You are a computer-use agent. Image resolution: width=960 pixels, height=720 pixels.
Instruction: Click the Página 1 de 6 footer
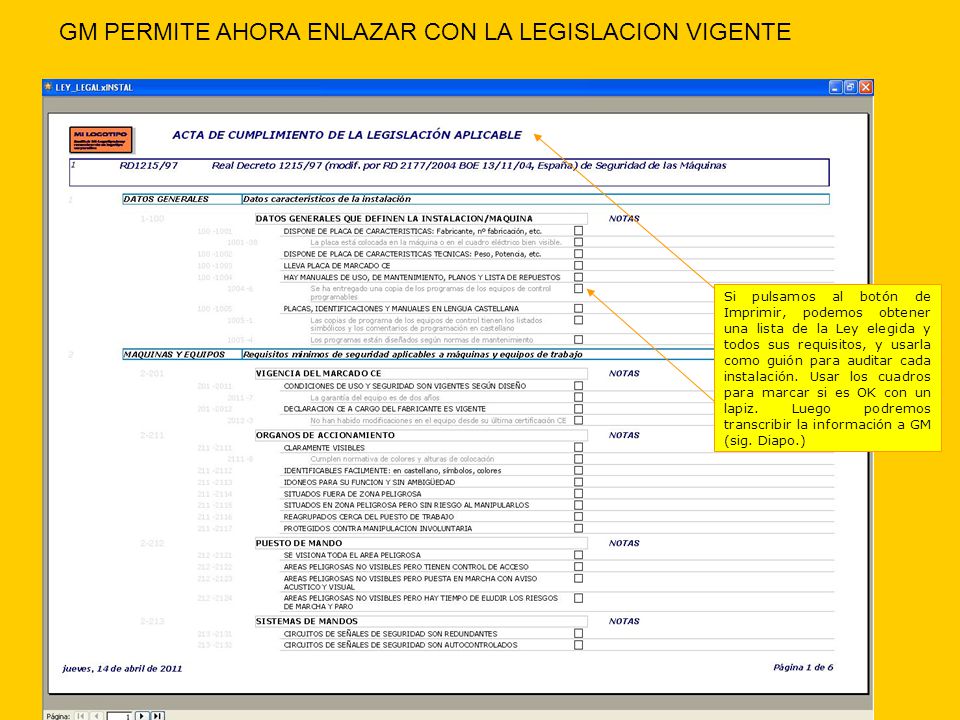pyautogui.click(x=803, y=667)
